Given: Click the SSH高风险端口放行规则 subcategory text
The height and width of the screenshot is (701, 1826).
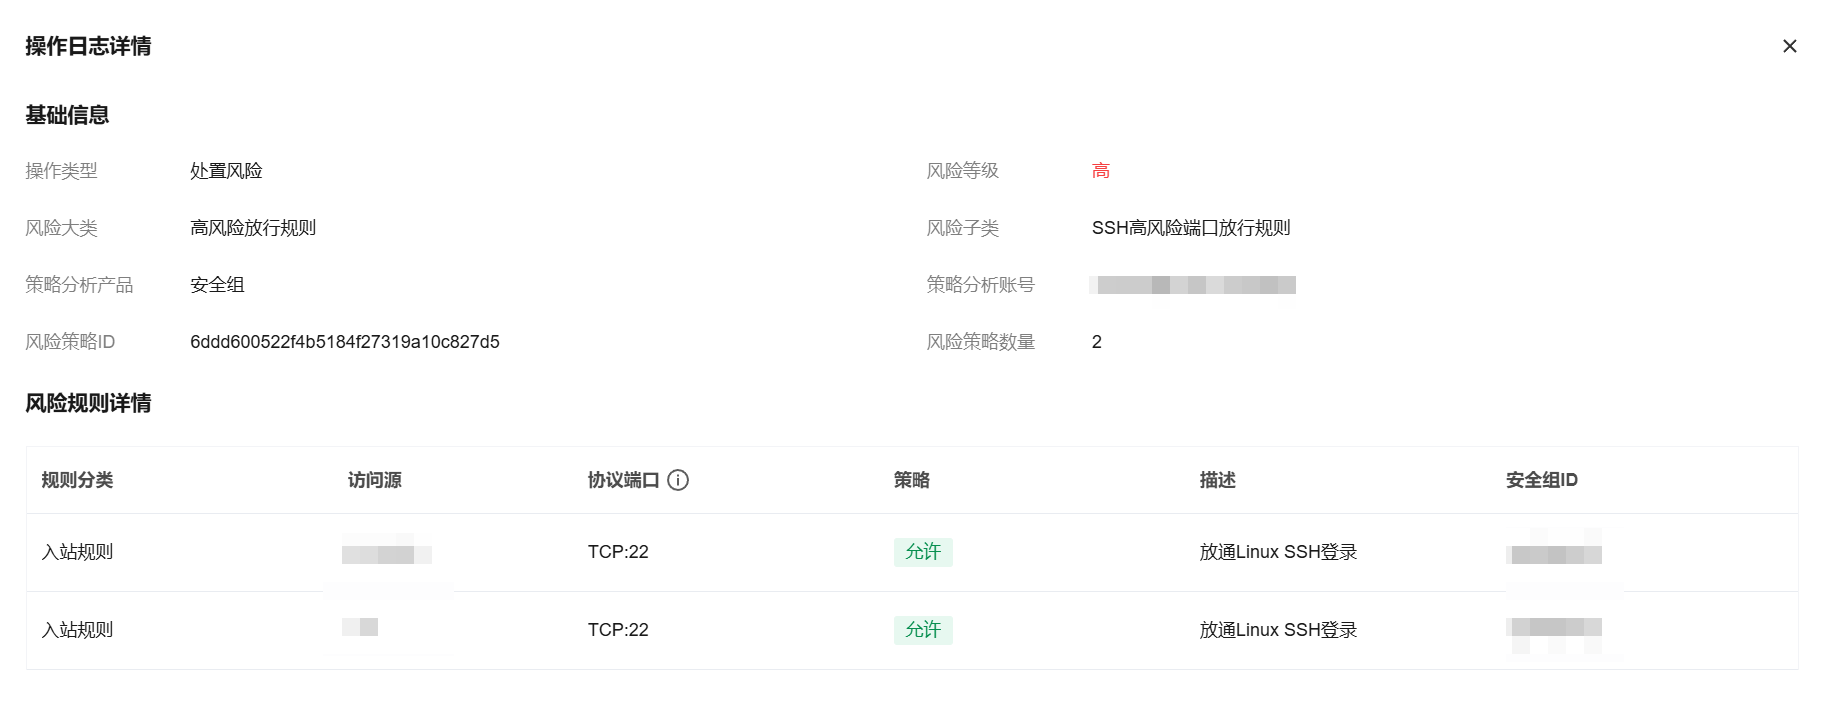Looking at the screenshot, I should 1190,228.
